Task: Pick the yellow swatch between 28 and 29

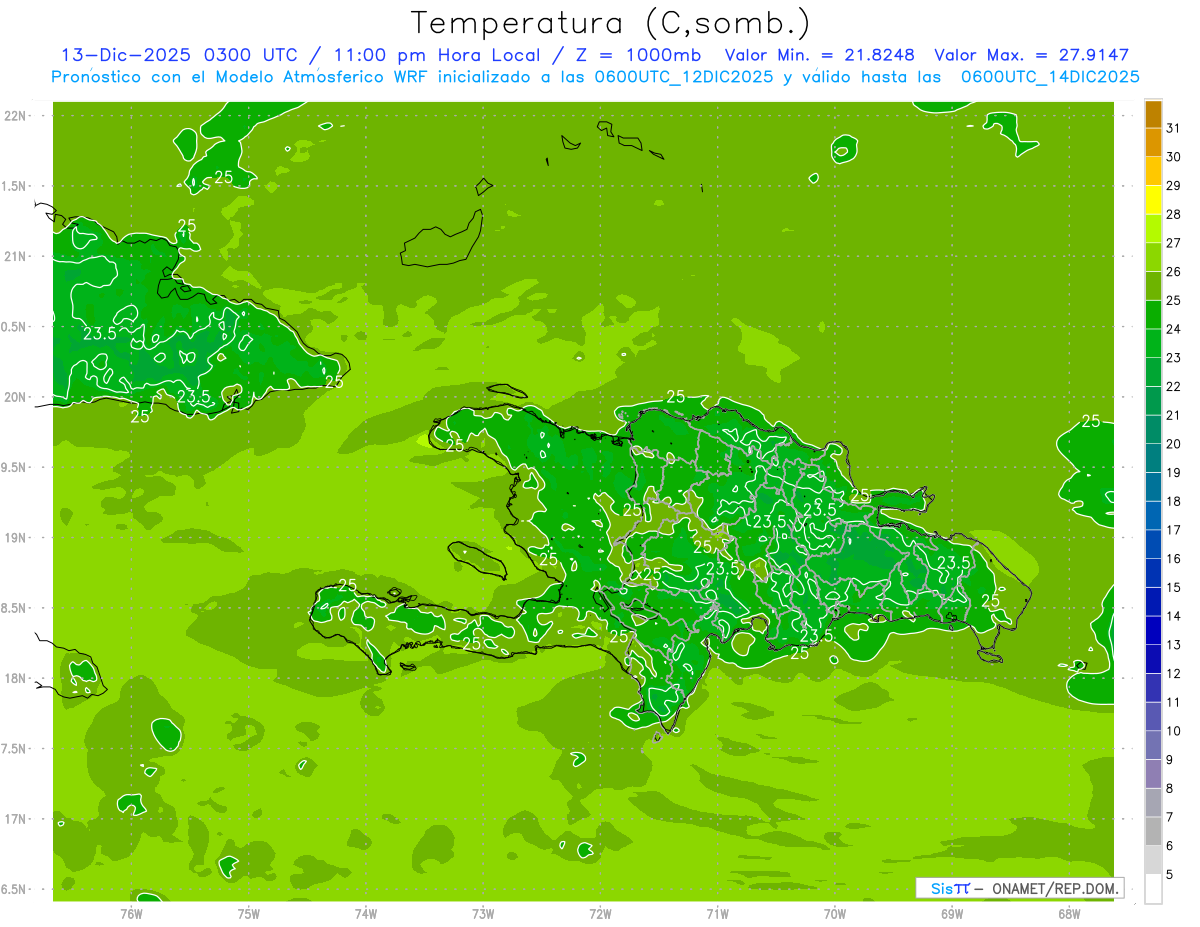Action: (1153, 199)
